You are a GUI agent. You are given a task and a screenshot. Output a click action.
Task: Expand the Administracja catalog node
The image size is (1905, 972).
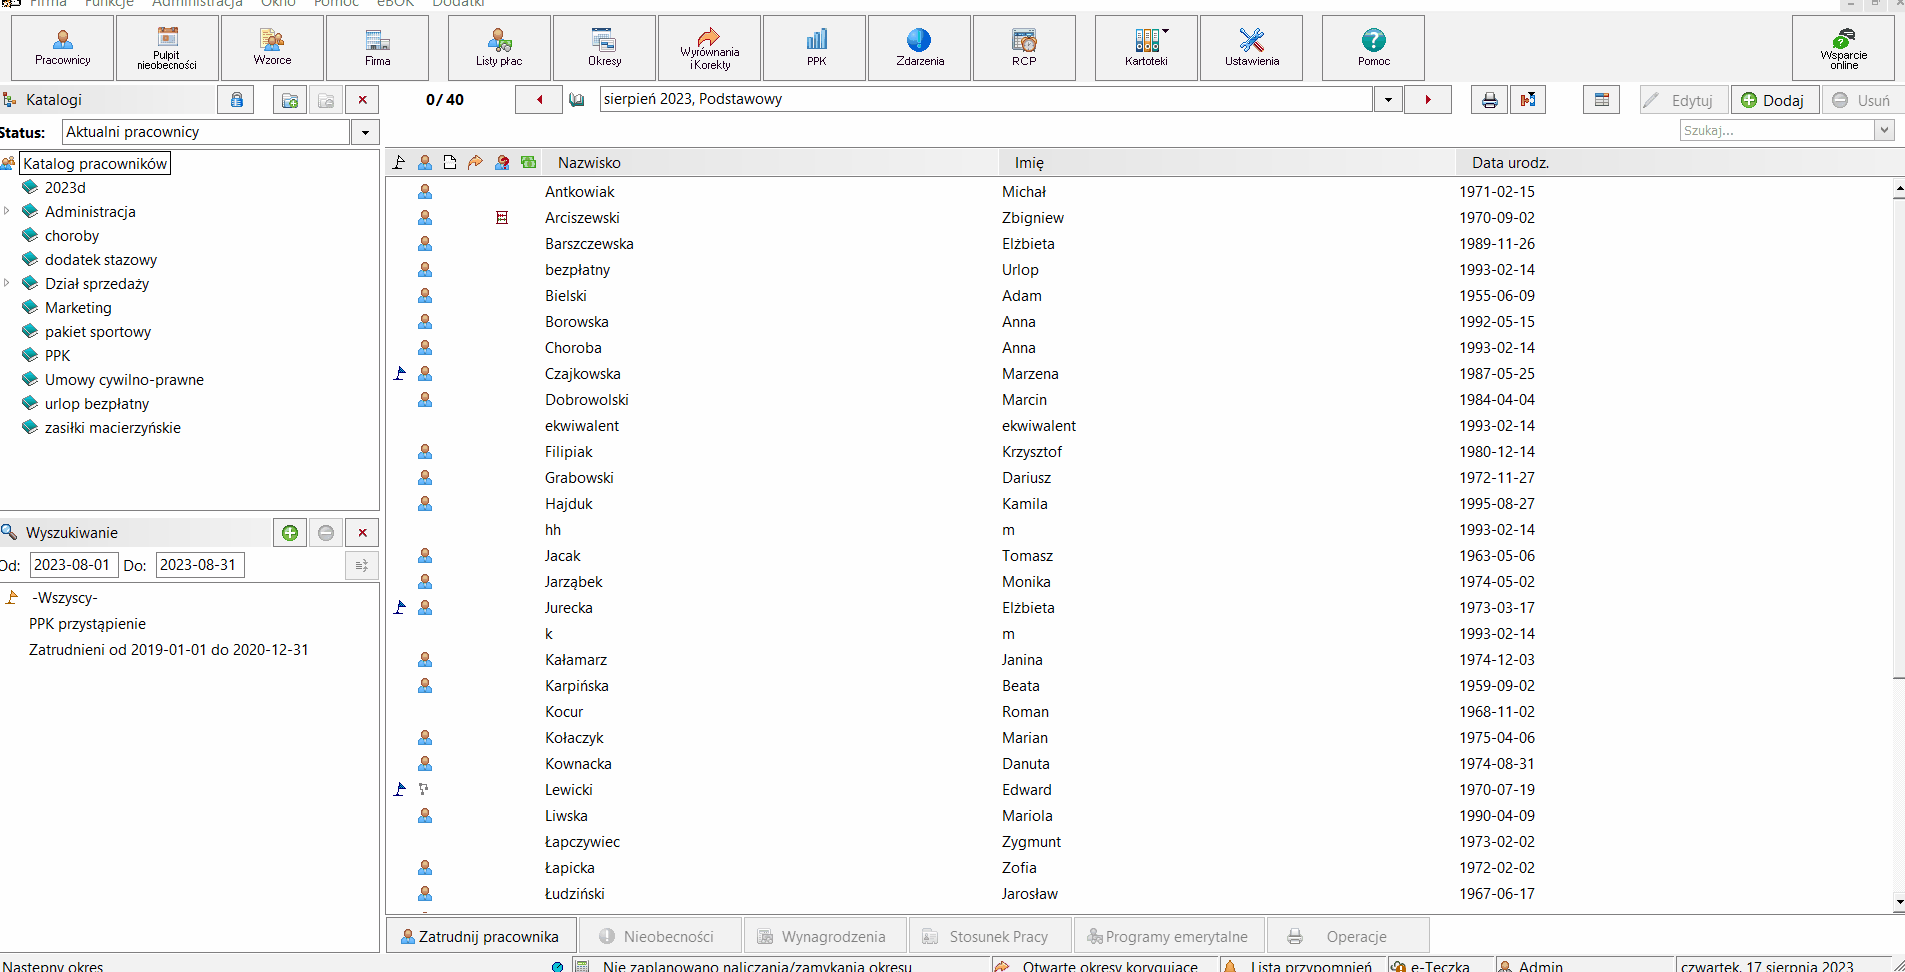coord(7,211)
